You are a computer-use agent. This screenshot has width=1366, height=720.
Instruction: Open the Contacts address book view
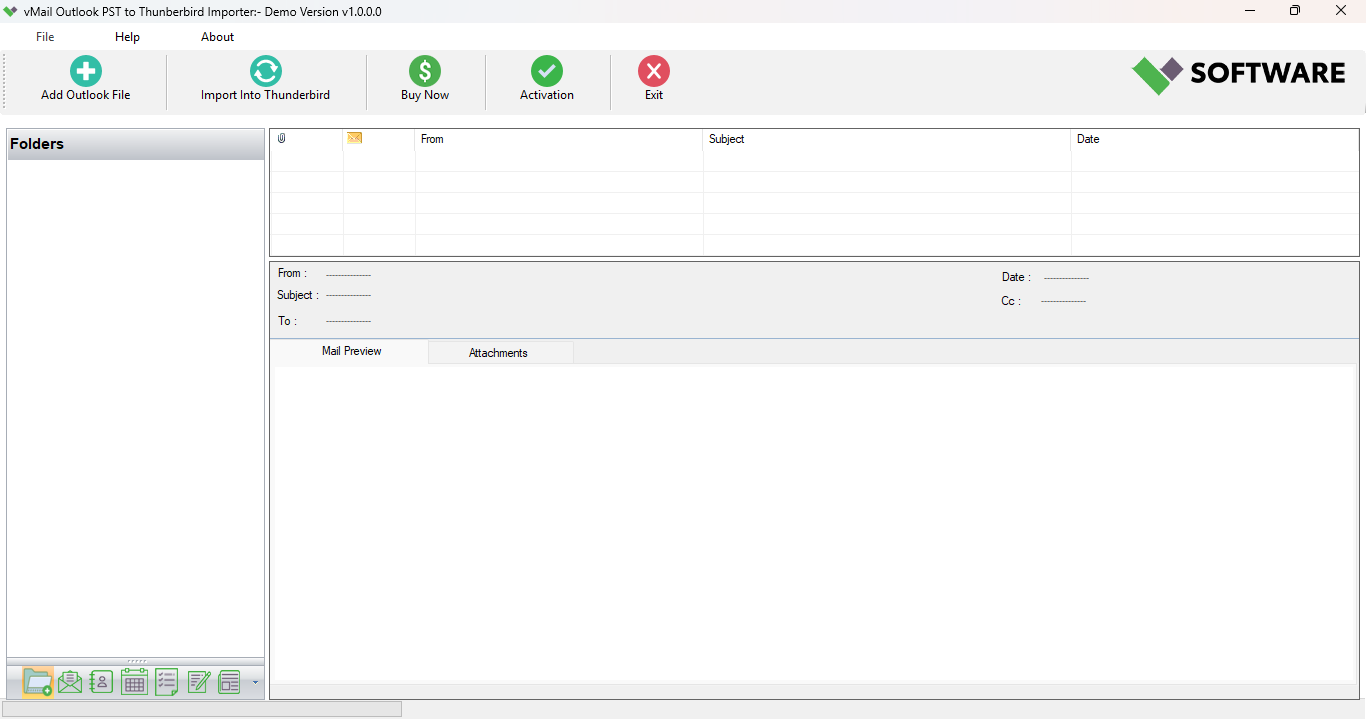click(x=101, y=681)
